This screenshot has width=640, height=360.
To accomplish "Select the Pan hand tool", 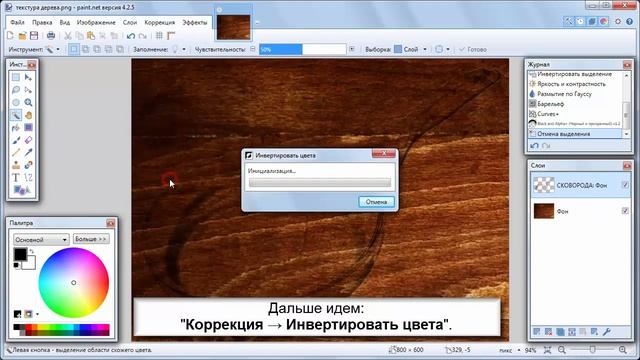I will click(x=28, y=115).
